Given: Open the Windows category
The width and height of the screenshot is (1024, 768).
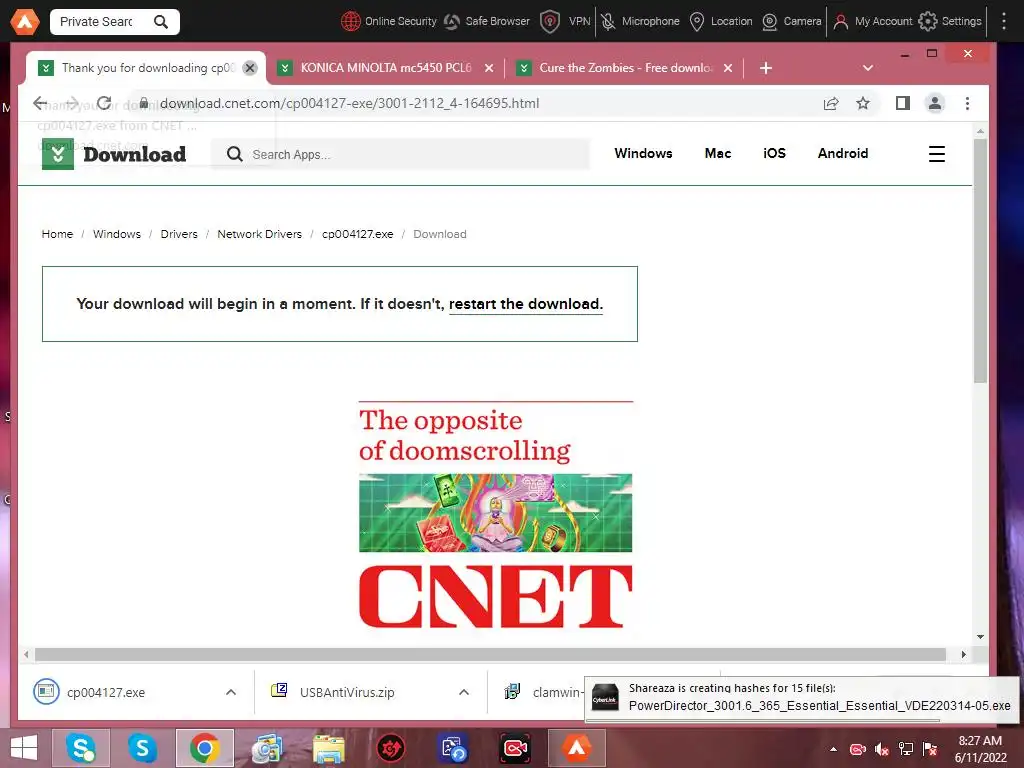Looking at the screenshot, I should tap(643, 153).
